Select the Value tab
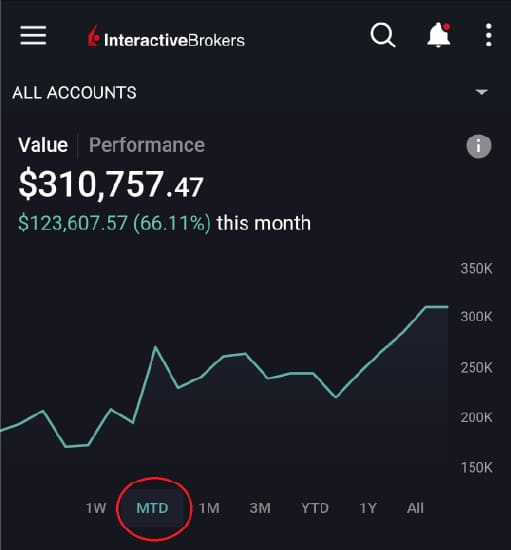Image resolution: width=511 pixels, height=550 pixels. pos(43,145)
